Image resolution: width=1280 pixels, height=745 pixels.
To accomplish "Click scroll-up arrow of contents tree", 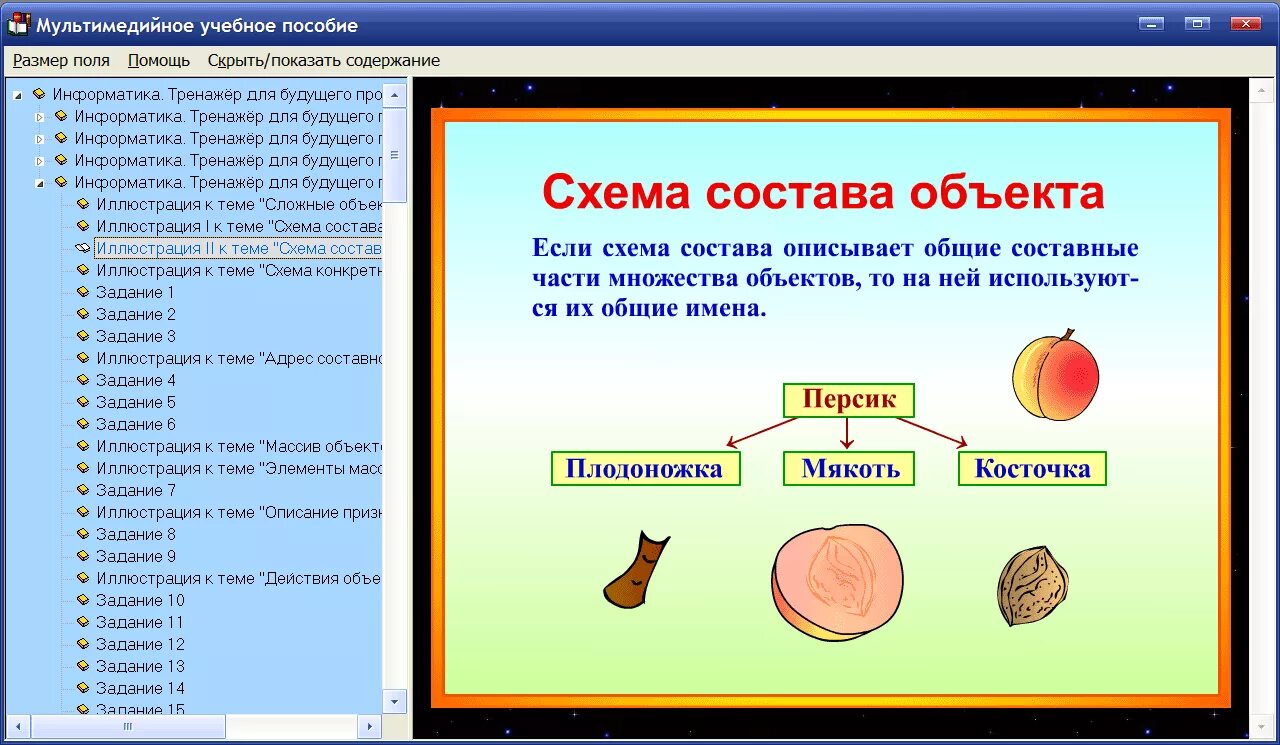I will [395, 95].
